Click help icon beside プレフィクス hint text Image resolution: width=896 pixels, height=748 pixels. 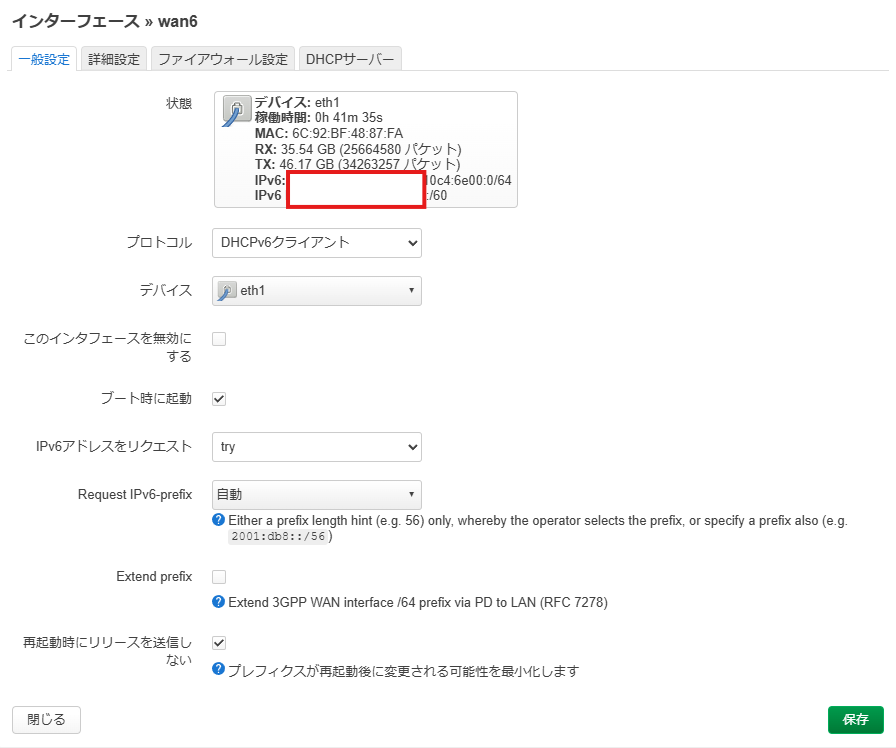pos(218,669)
